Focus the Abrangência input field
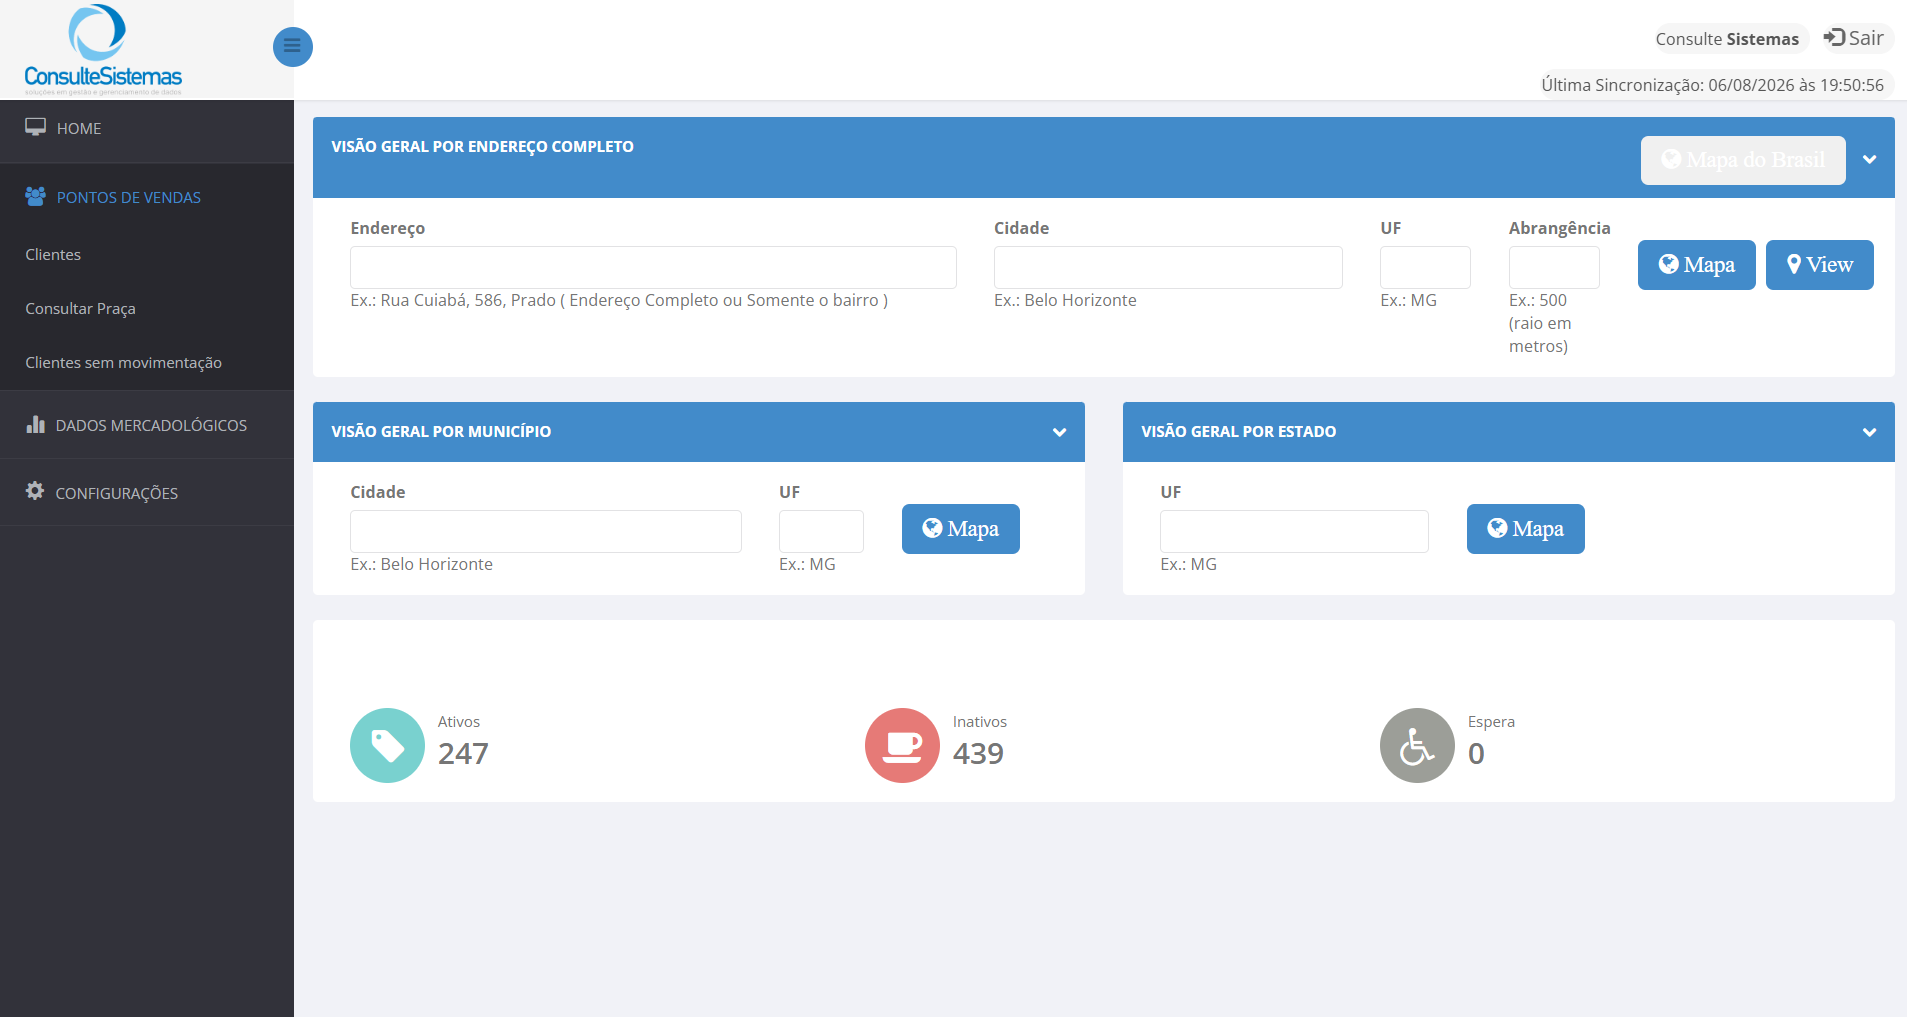The image size is (1907, 1017). pos(1554,267)
